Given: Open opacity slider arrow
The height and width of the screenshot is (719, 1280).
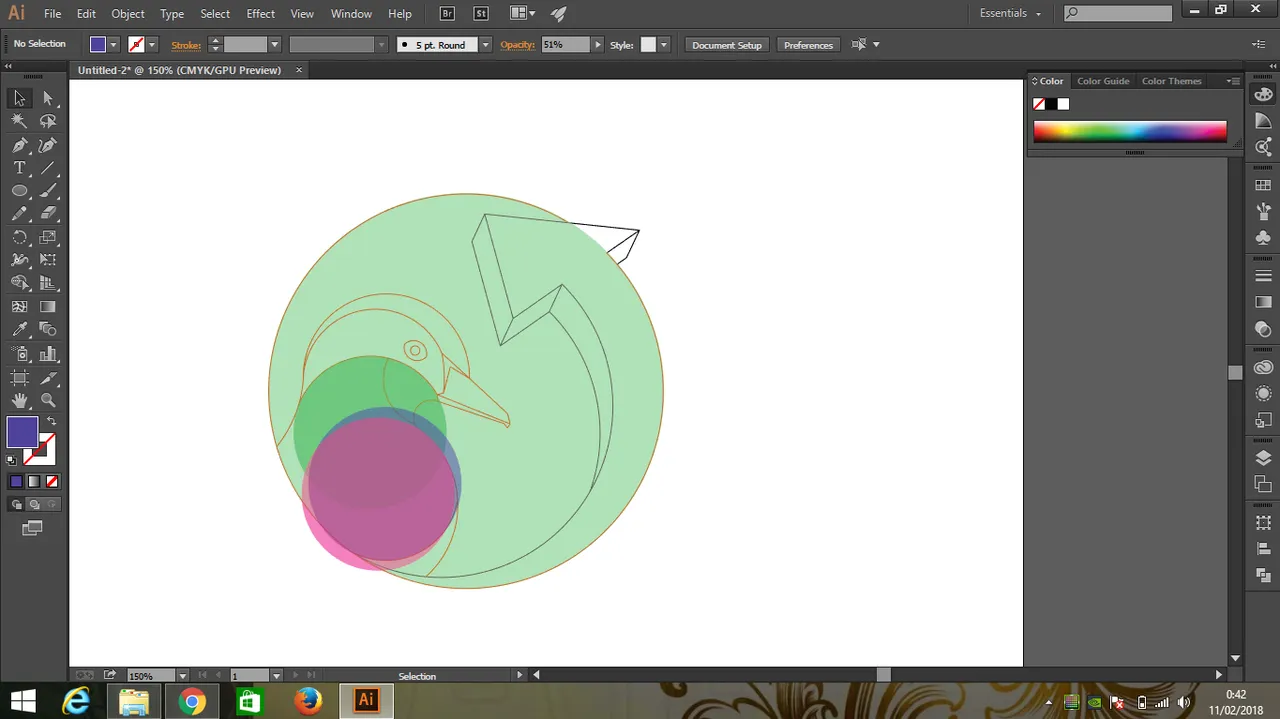Looking at the screenshot, I should 598,45.
